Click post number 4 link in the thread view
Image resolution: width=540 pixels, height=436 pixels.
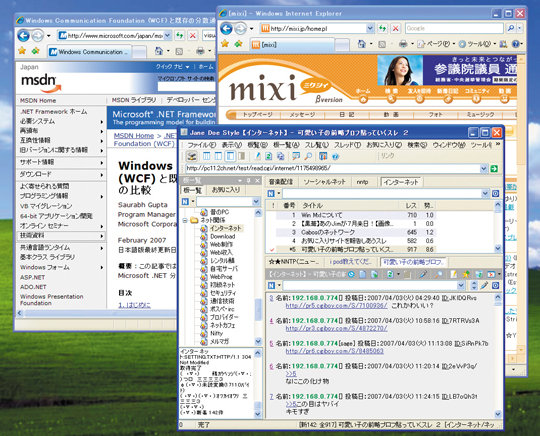(271, 321)
